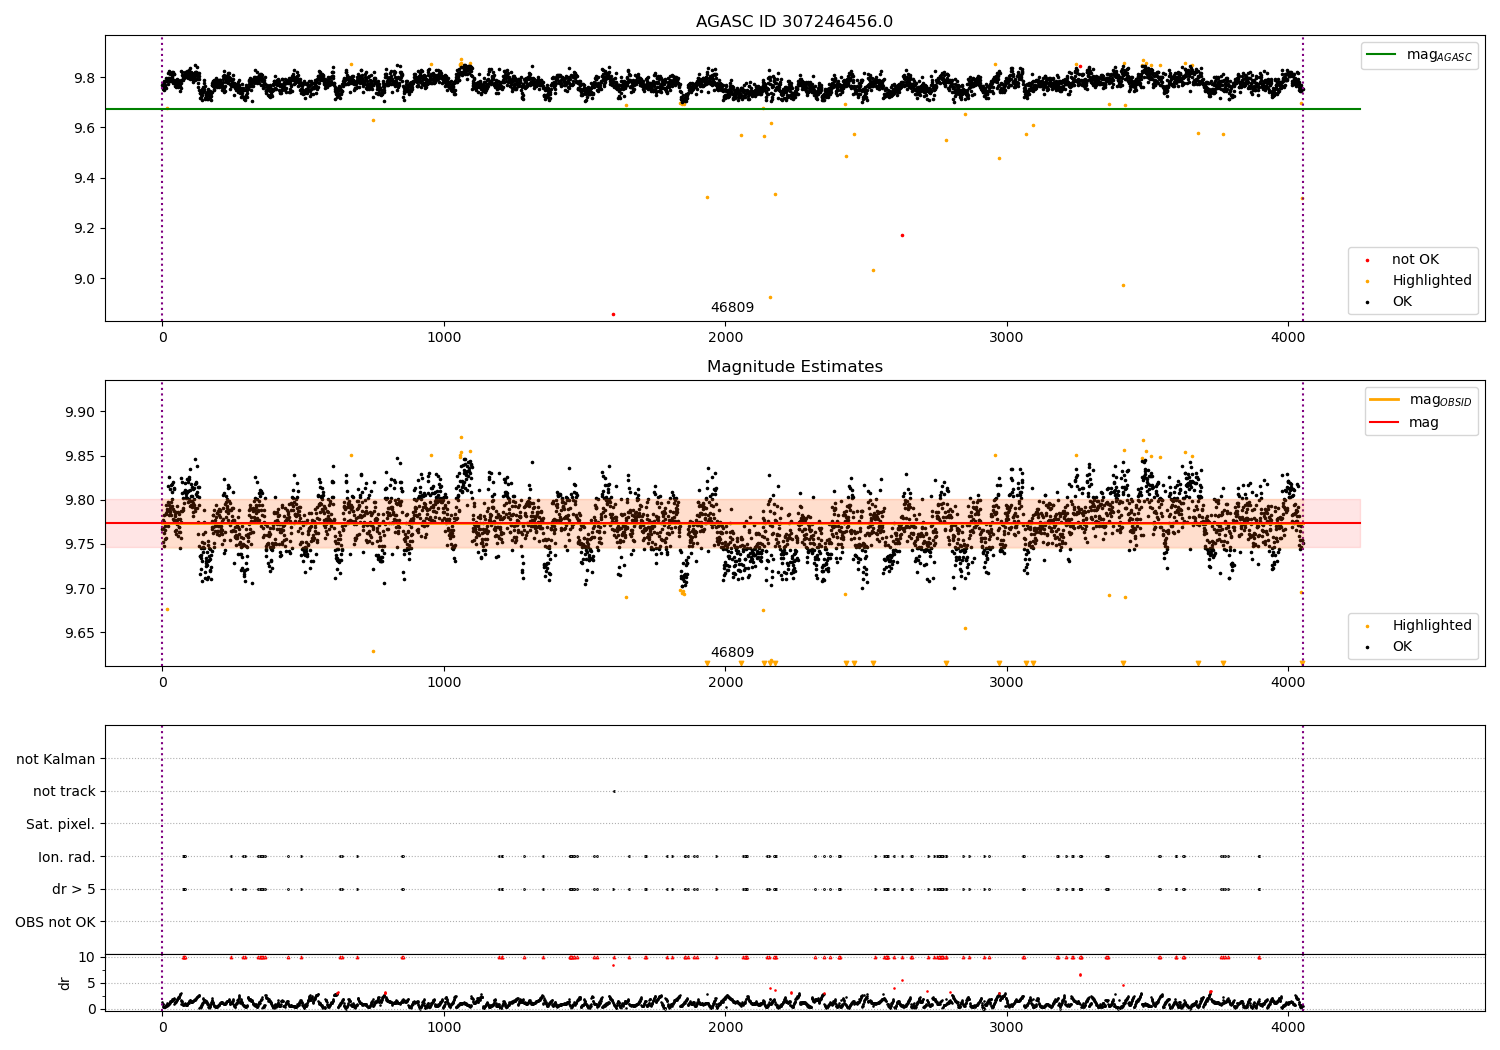Click the 3000 x-tick under top plot
Image resolution: width=1500 pixels, height=1050 pixels.
1006,338
